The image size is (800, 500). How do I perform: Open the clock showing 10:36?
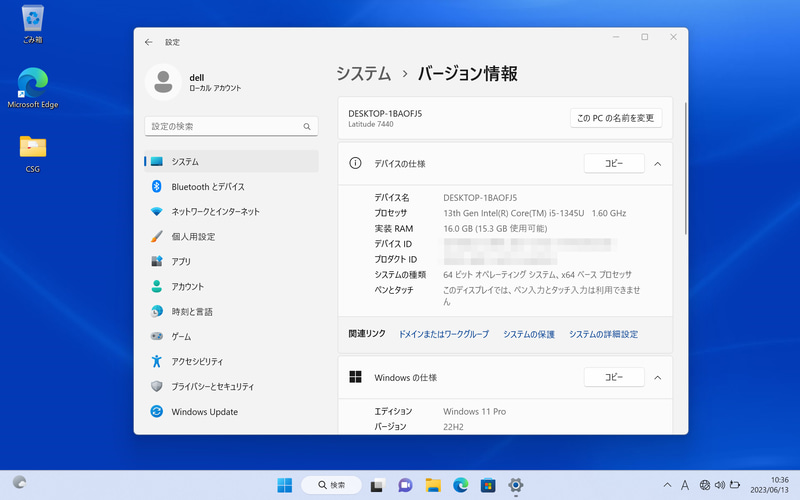point(769,485)
